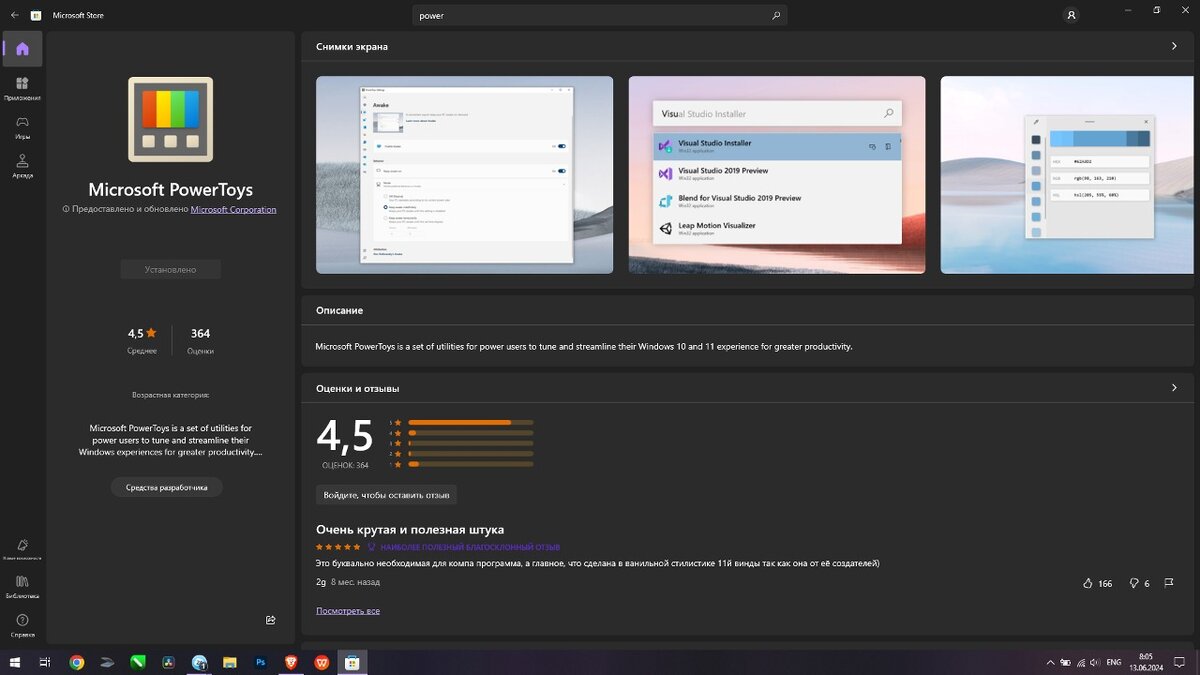The width and height of the screenshot is (1200, 675).
Task: Open What's New in the sidebar
Action: point(23,549)
